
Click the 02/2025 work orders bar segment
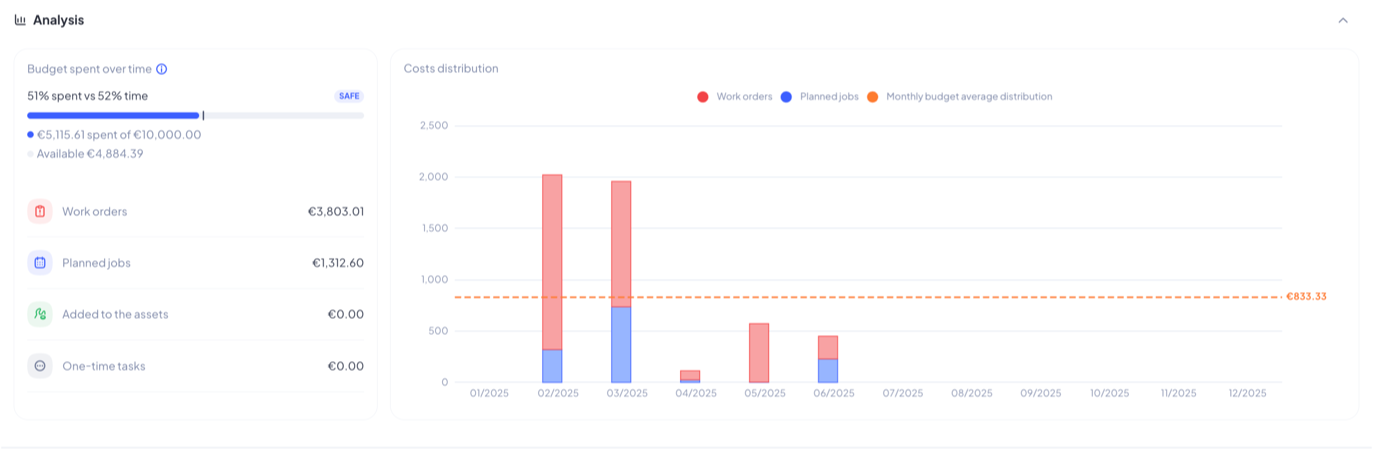(552, 262)
